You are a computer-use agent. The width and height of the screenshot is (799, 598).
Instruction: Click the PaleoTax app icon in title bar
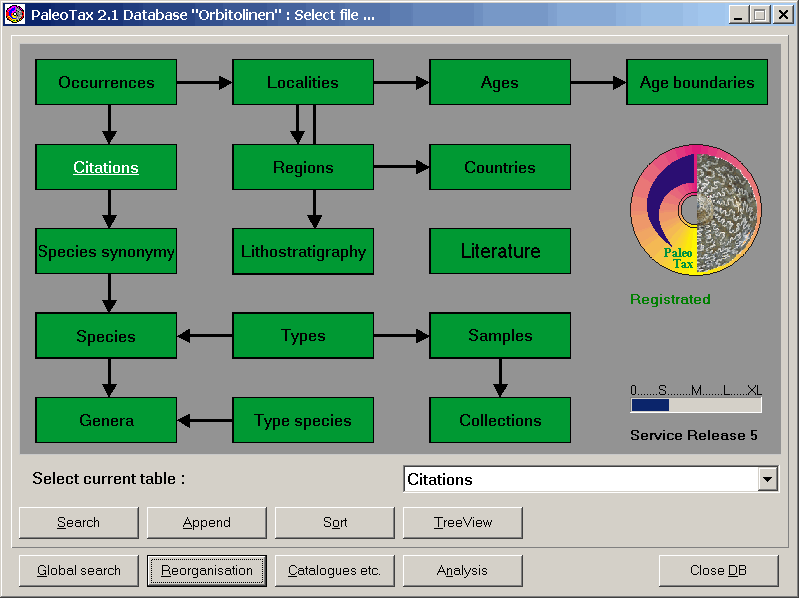click(x=14, y=15)
